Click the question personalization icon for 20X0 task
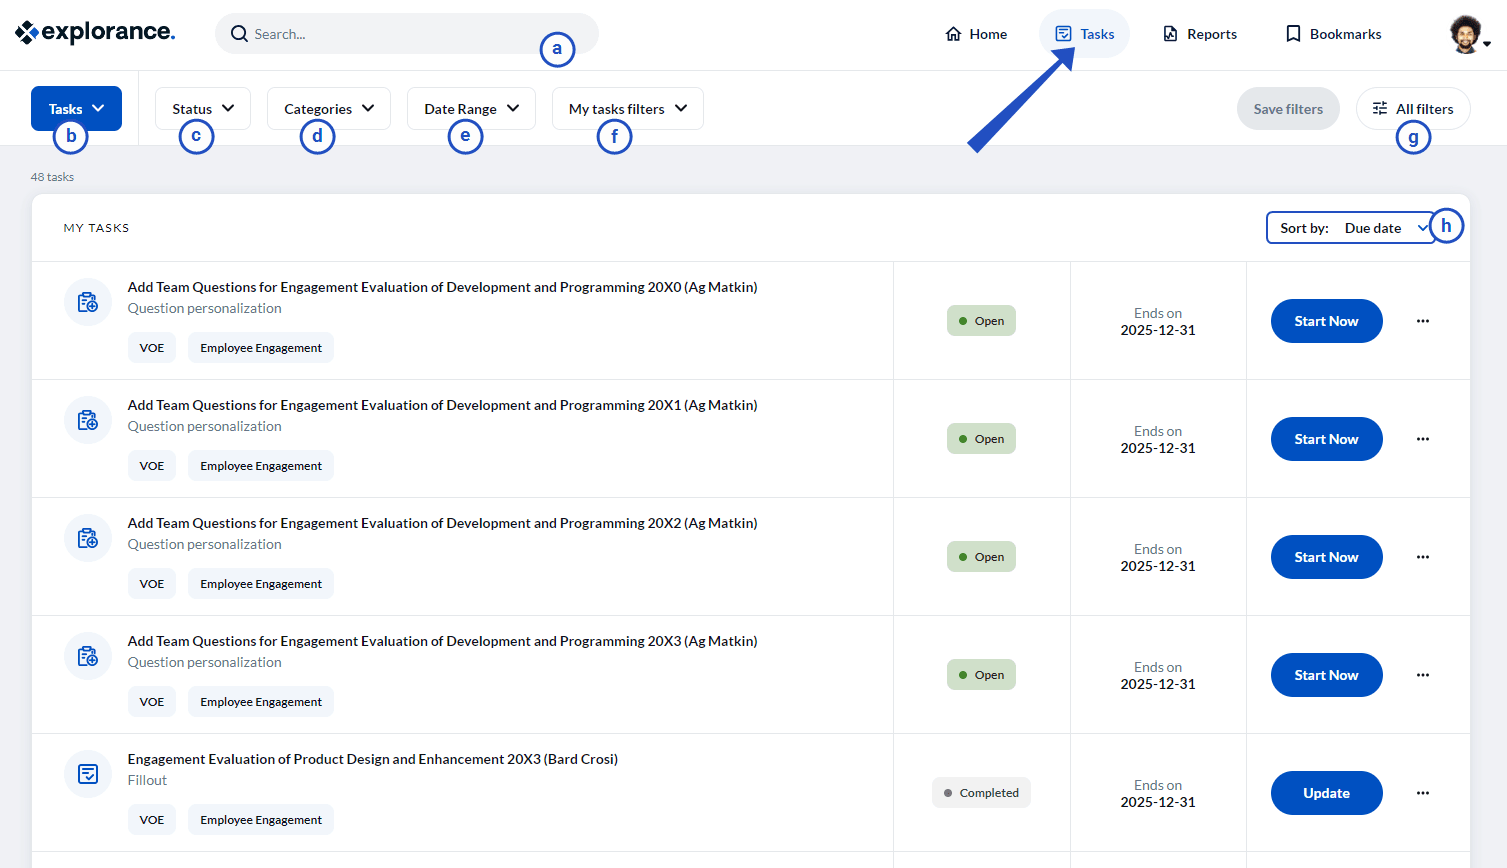Viewport: 1507px width, 868px height. coord(88,302)
